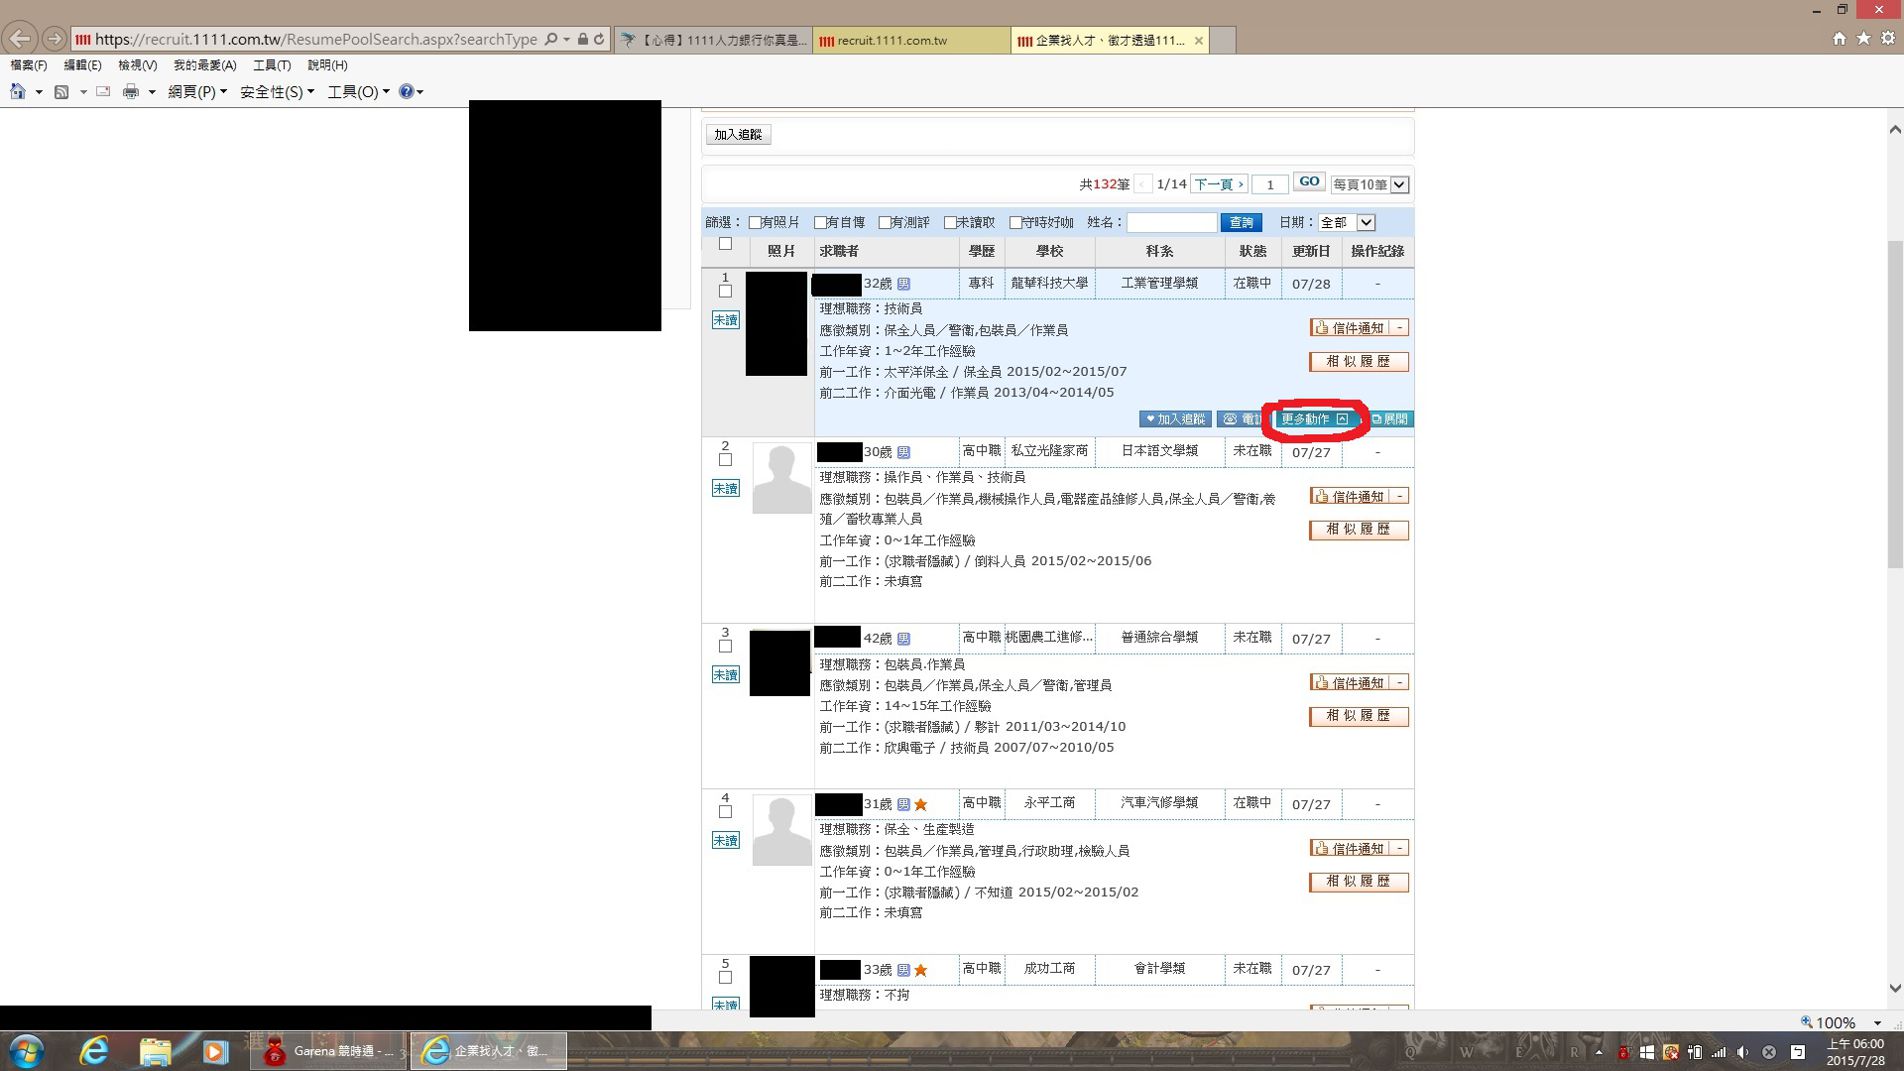Check the 未讀取 filter checkbox
Viewport: 1904px width, 1071px height.
pyautogui.click(x=950, y=223)
